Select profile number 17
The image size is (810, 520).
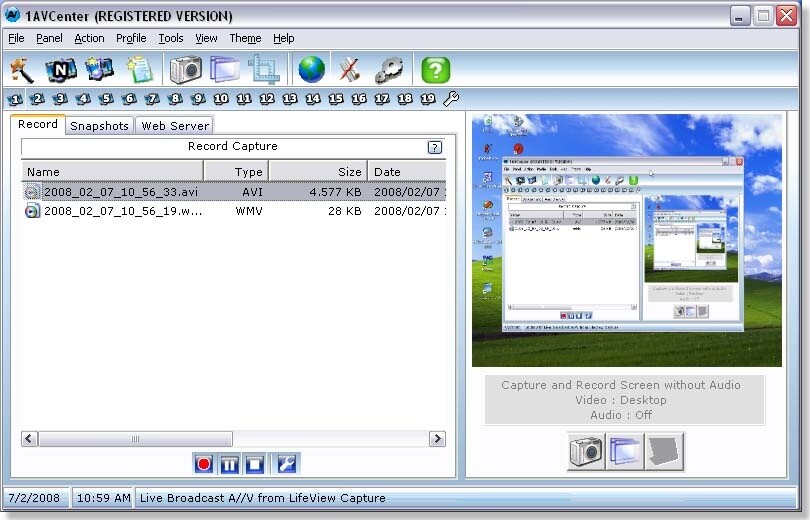[382, 99]
